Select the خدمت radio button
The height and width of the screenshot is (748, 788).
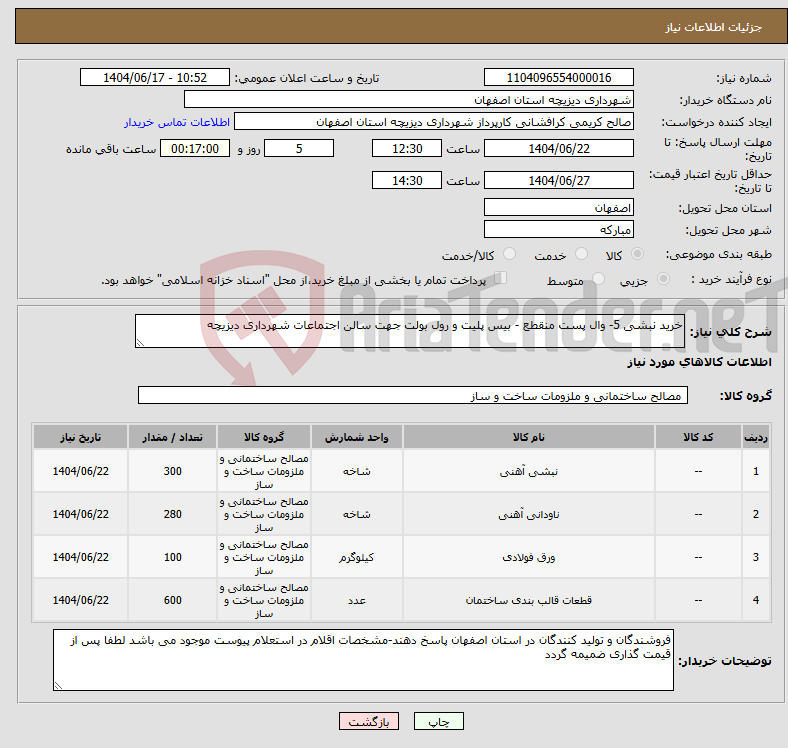581,254
